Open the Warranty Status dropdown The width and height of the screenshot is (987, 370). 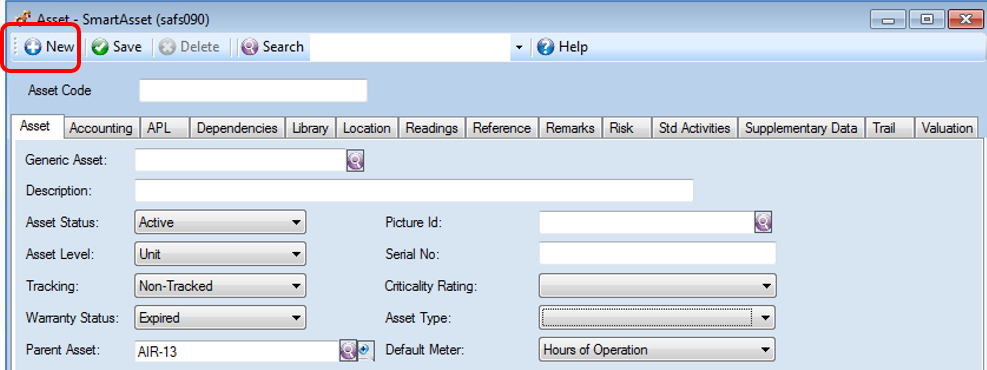coord(220,318)
